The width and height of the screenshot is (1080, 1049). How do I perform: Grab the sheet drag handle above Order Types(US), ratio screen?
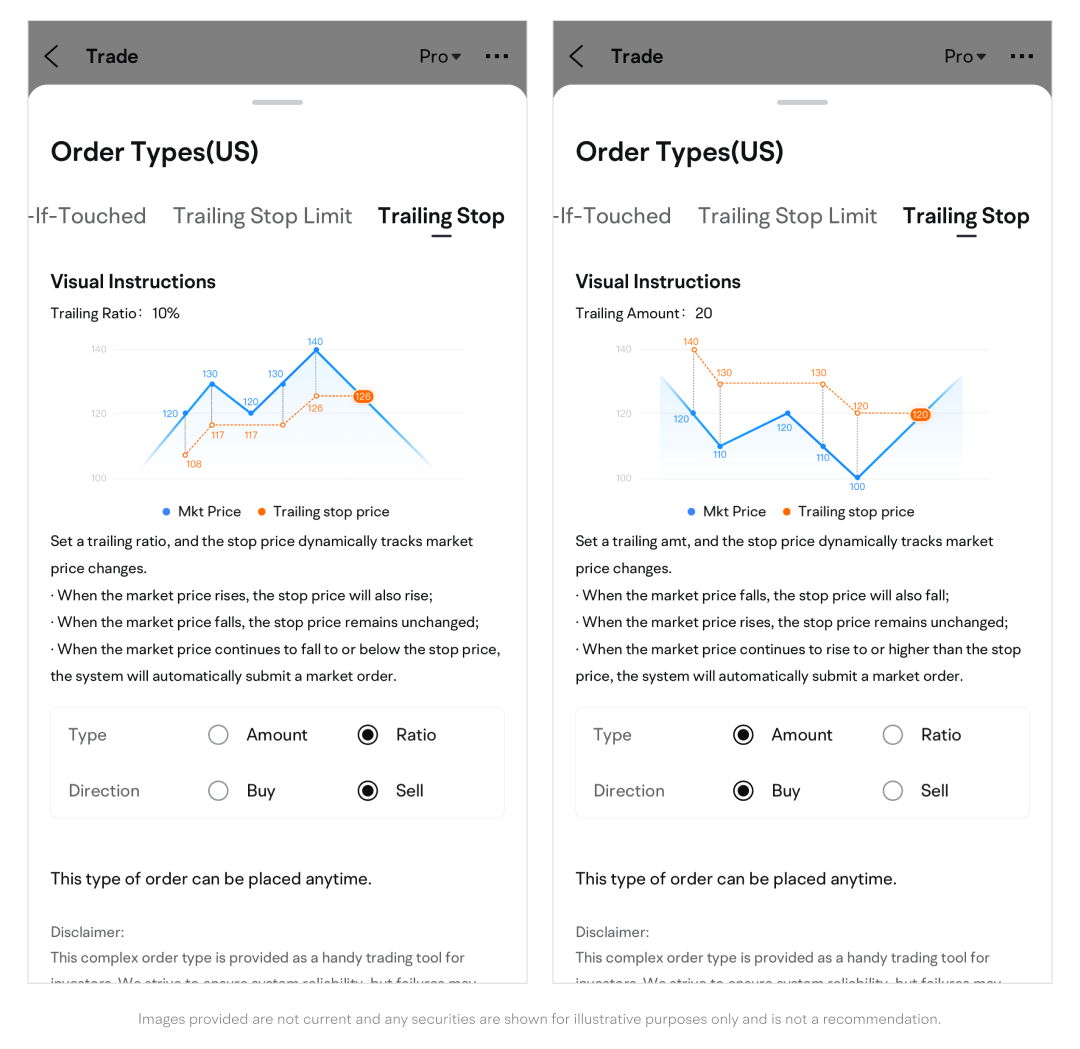pyautogui.click(x=277, y=102)
